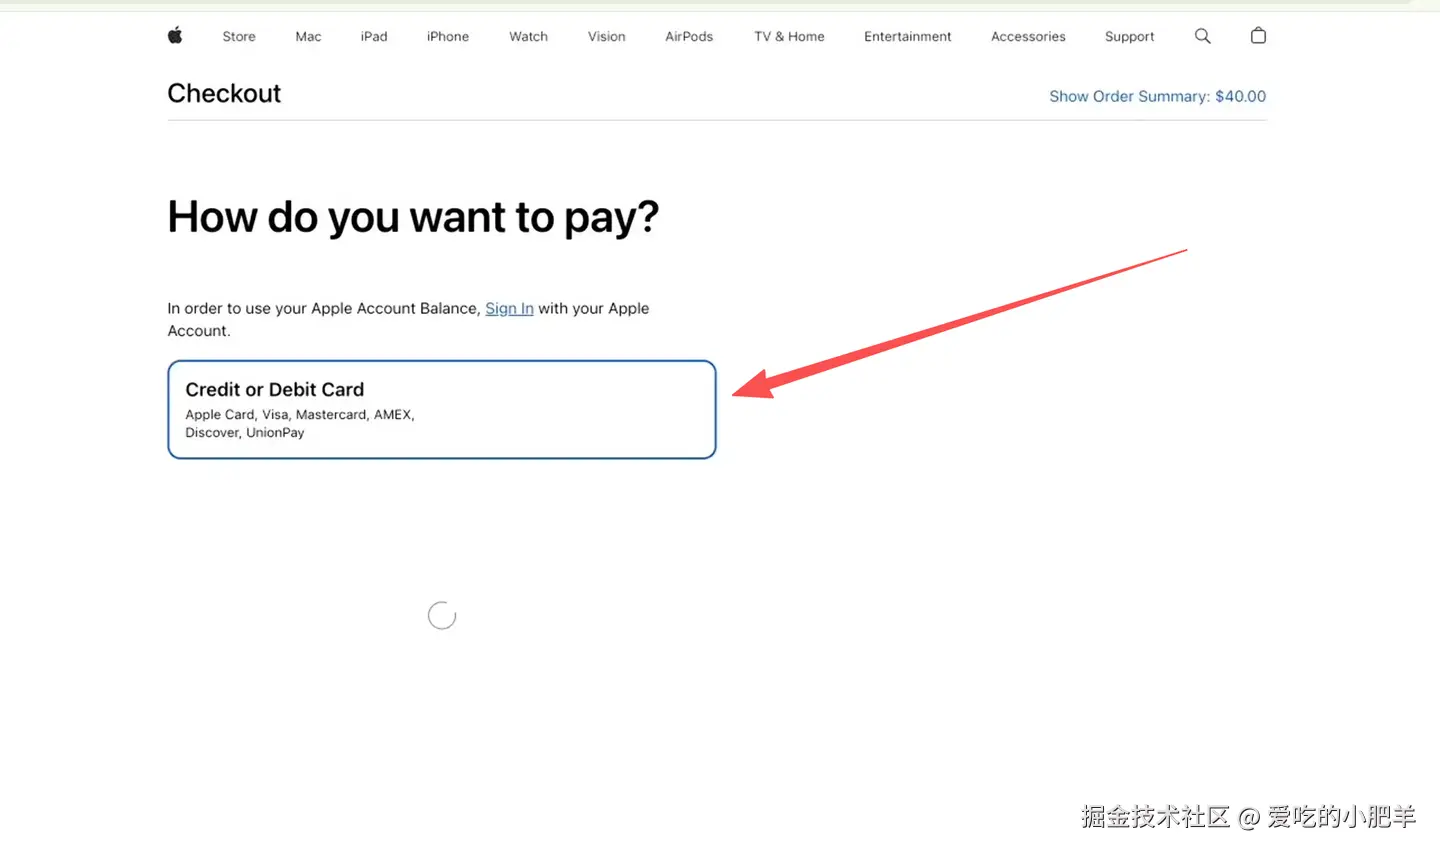Open the Vision menu item
Image resolution: width=1440 pixels, height=854 pixels.
point(607,36)
